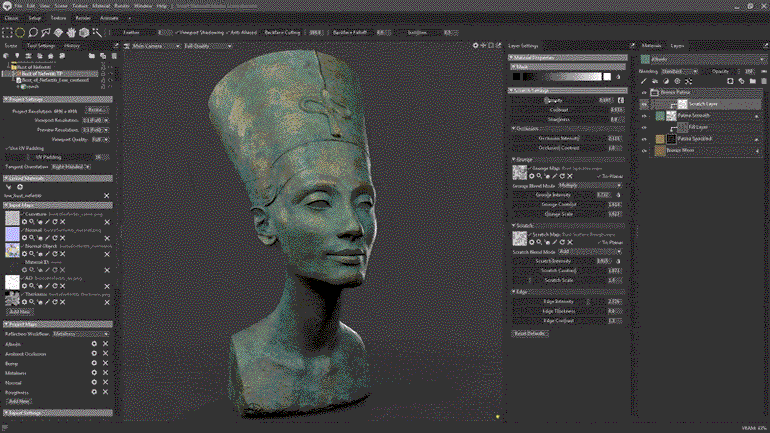
Task: Click Add Map button under Input Maps
Action: coord(19,311)
